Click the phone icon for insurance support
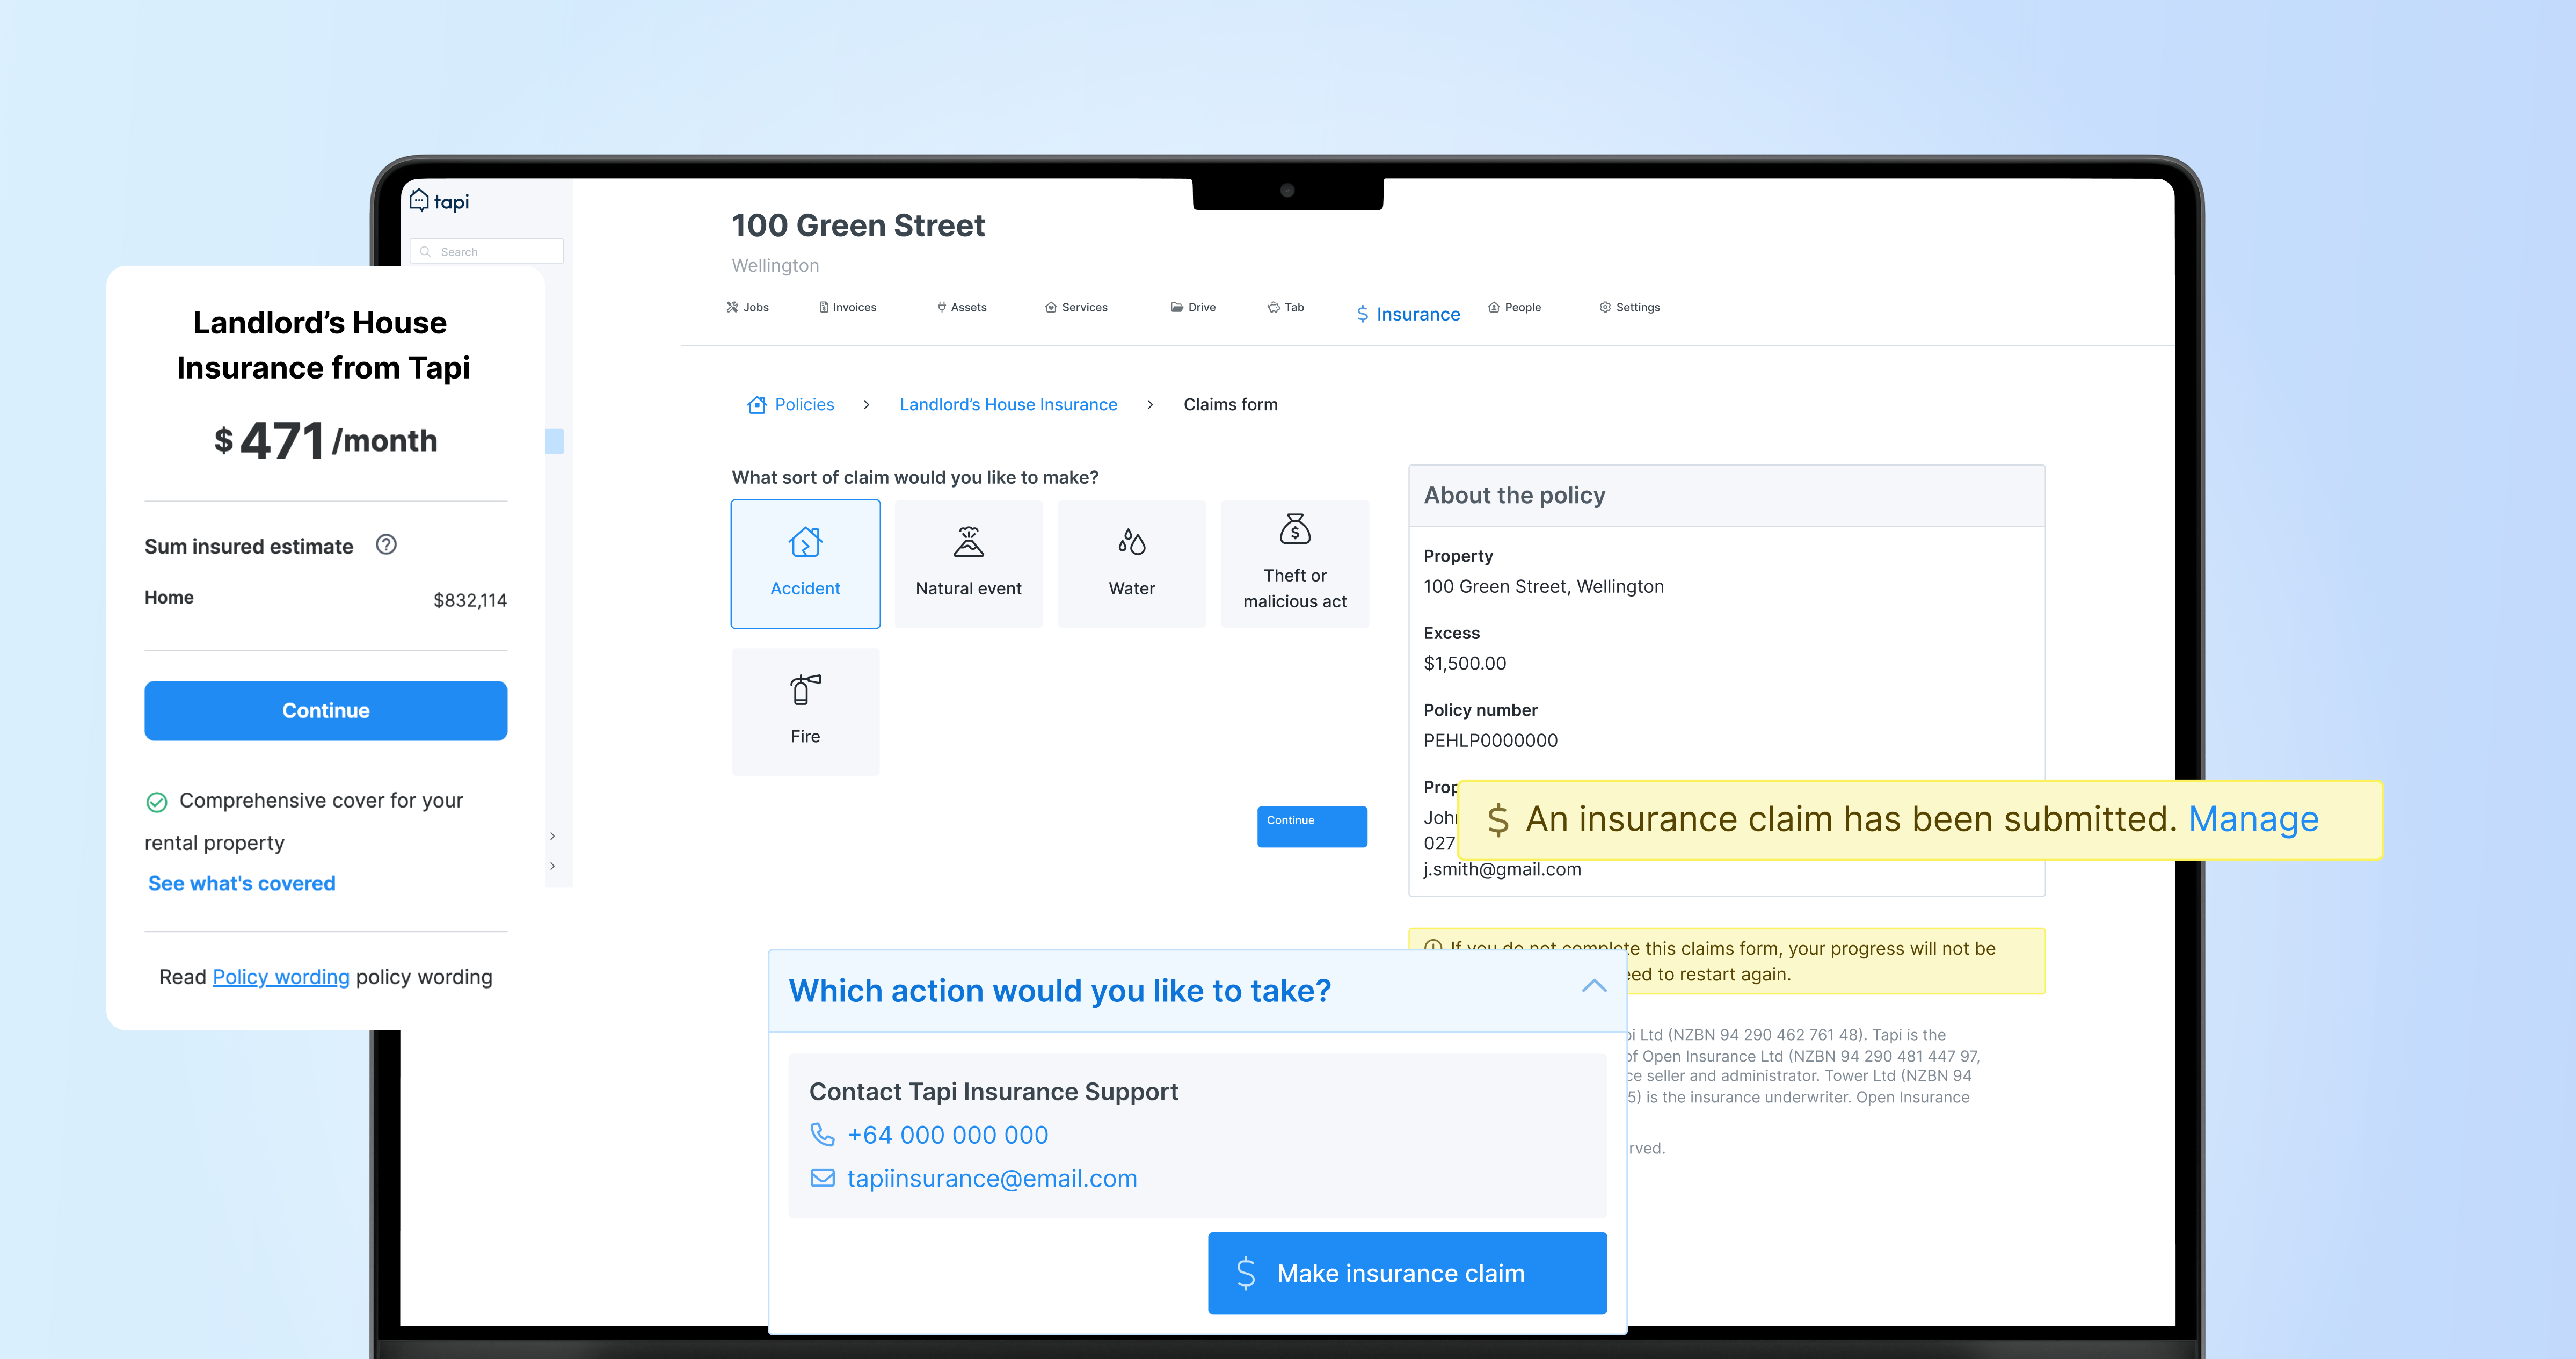Viewport: 2576px width, 1359px height. (822, 1134)
